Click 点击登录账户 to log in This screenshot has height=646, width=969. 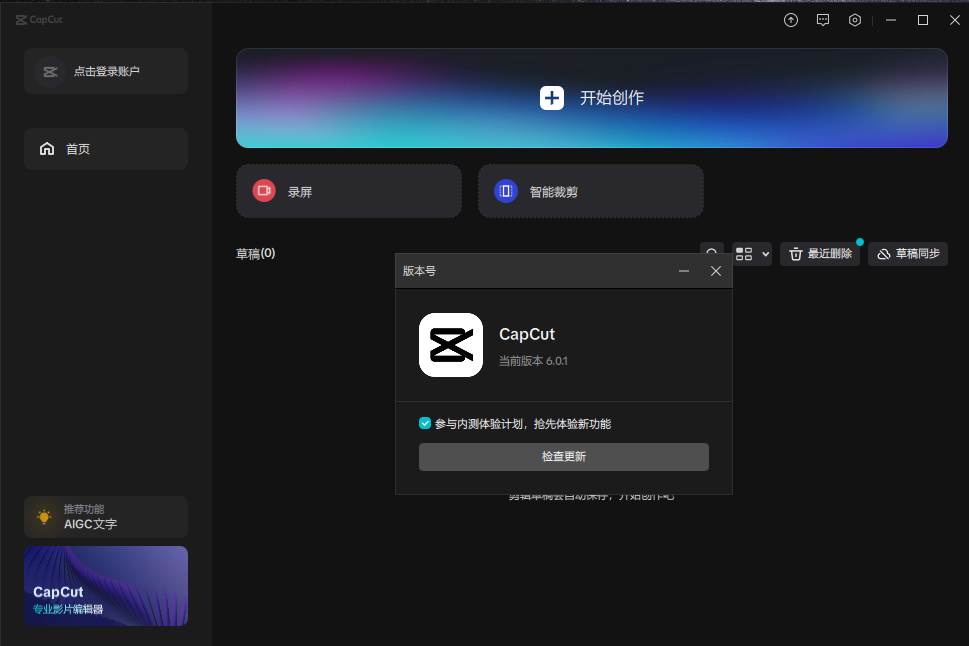pyautogui.click(x=106, y=71)
